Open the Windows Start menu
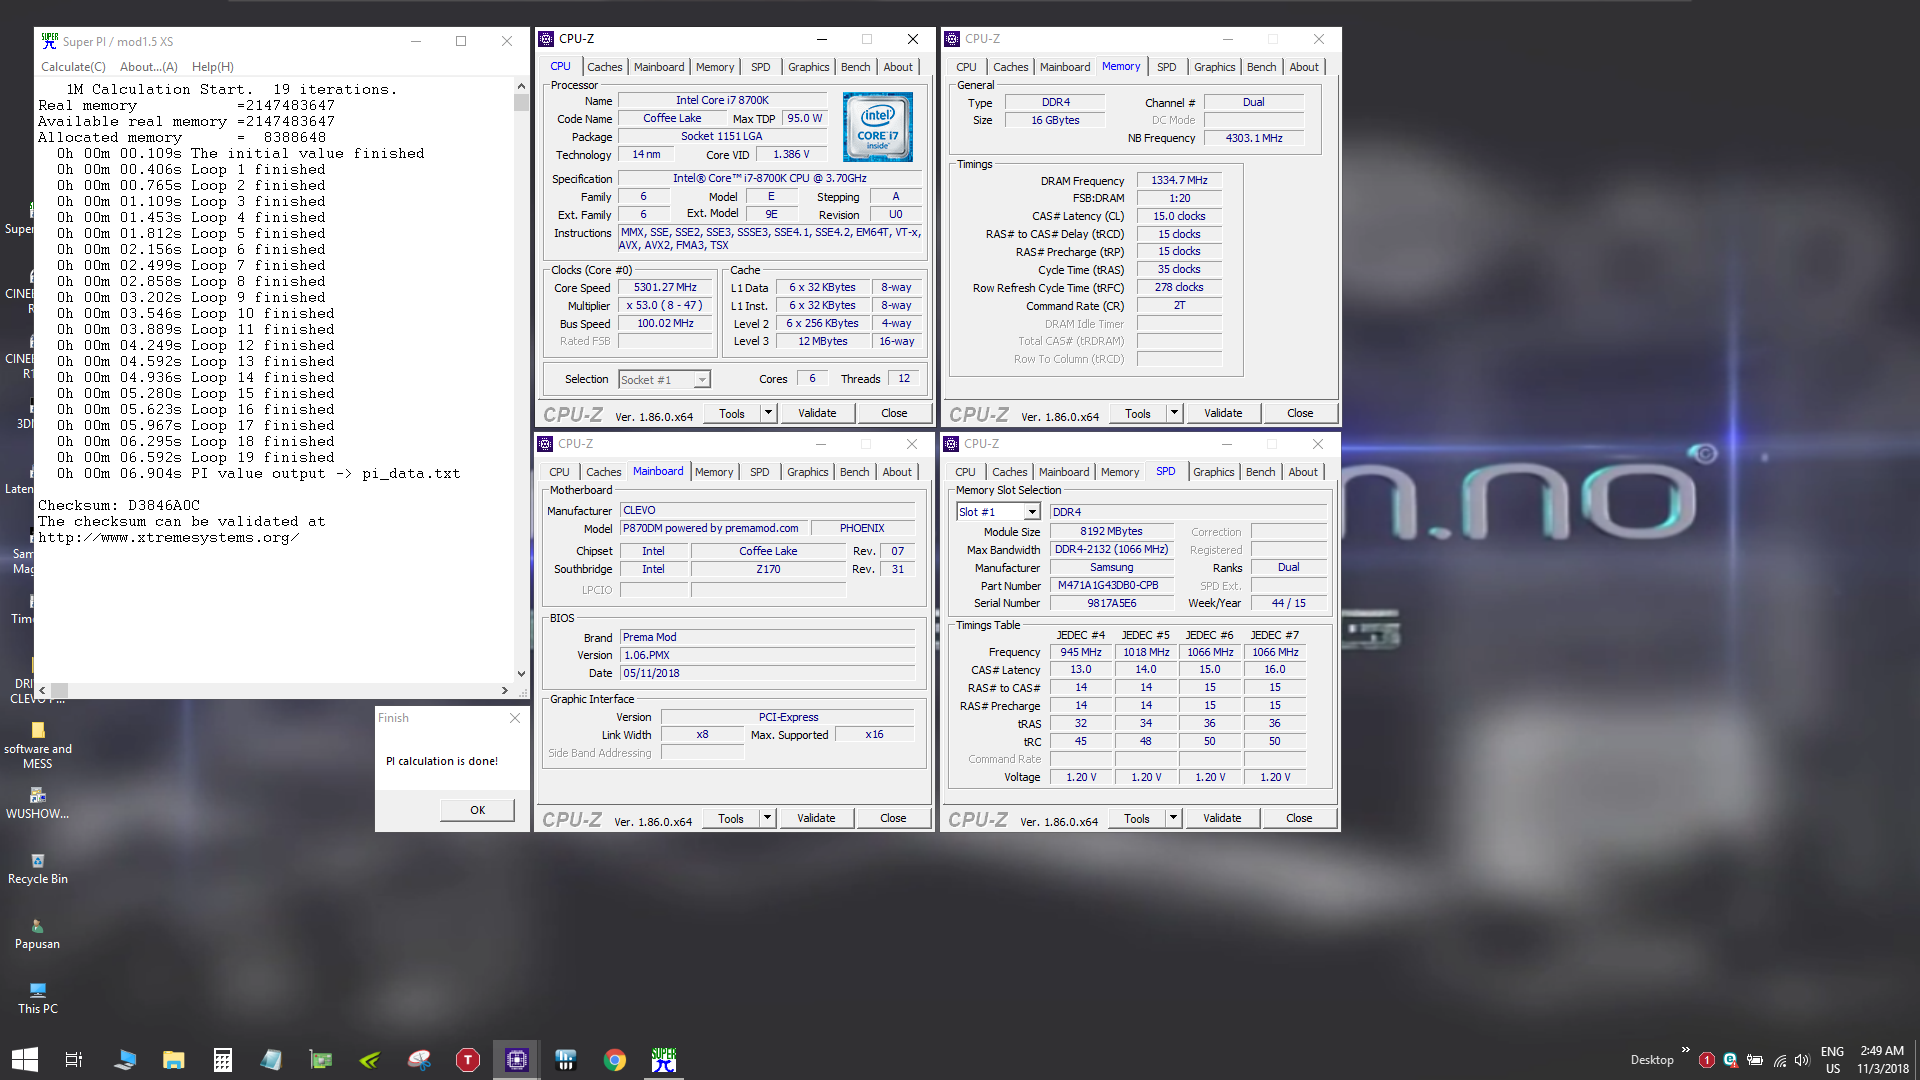 point(24,1059)
